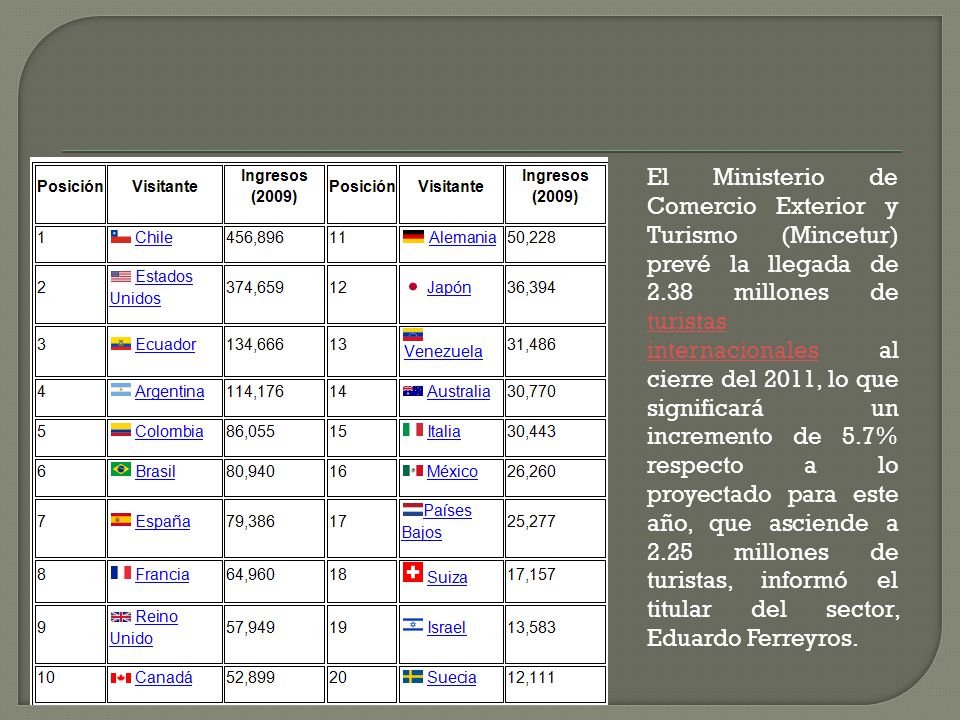Follow the México link

click(x=452, y=471)
